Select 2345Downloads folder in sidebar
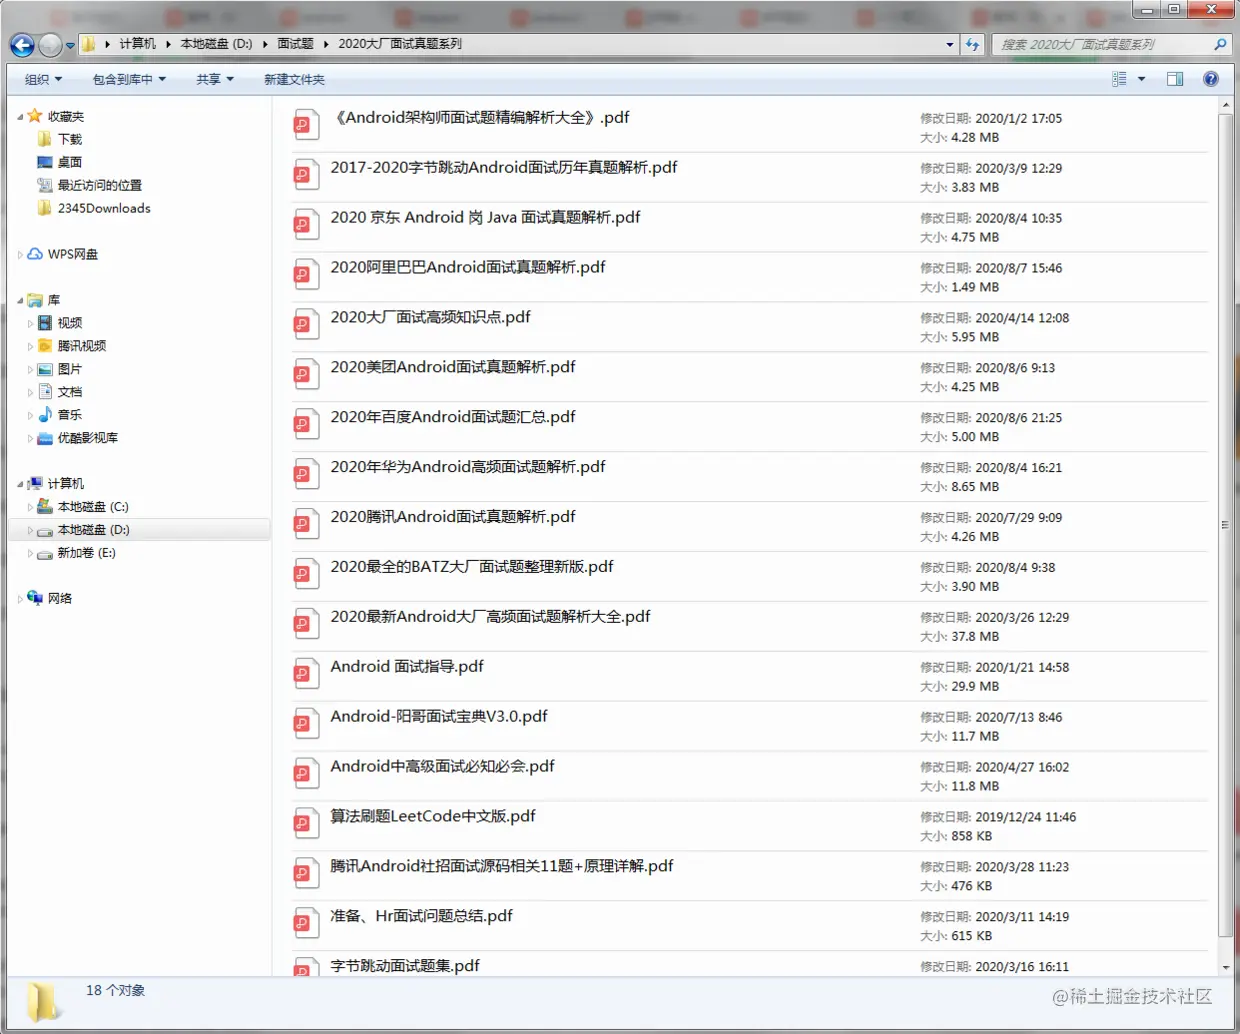The image size is (1240, 1034). [104, 208]
